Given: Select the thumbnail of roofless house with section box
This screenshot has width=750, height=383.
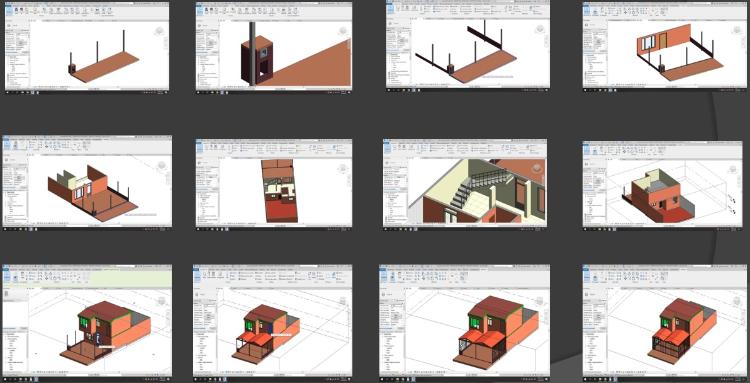Looking at the screenshot, I should 662,186.
